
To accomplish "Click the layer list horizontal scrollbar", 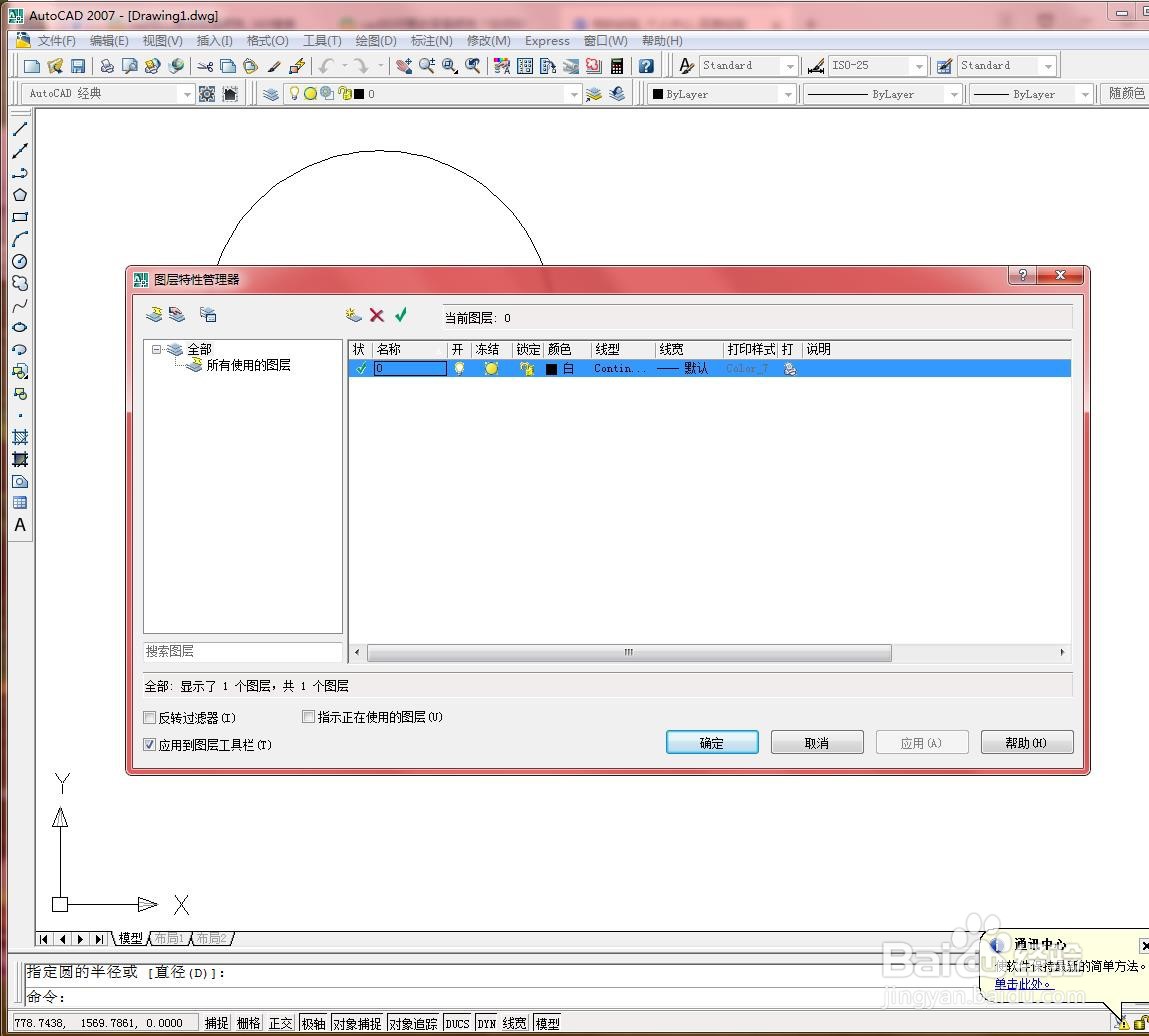I will [629, 652].
